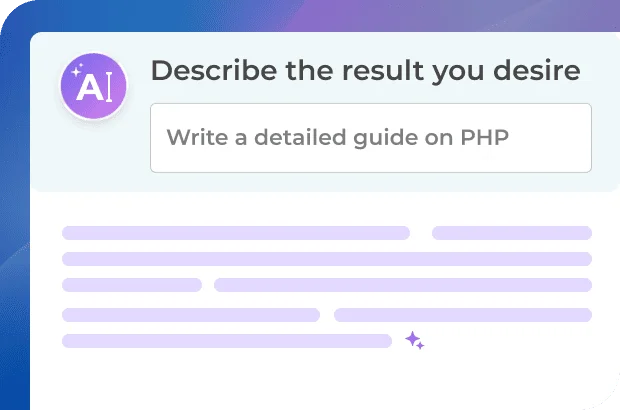Click the sparkle icon after the generated text
This screenshot has width=620, height=410.
pos(414,341)
